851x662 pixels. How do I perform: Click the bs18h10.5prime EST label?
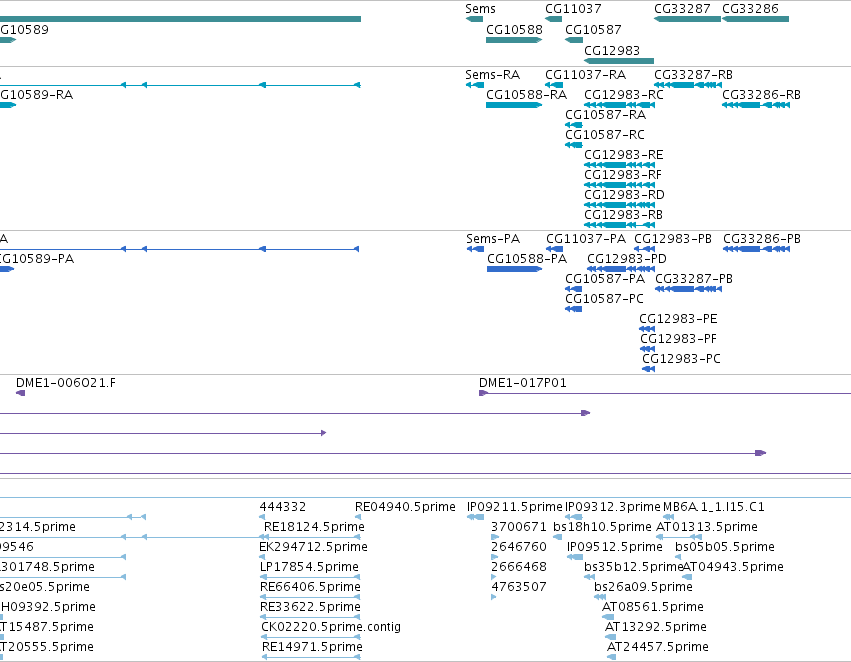tap(602, 527)
